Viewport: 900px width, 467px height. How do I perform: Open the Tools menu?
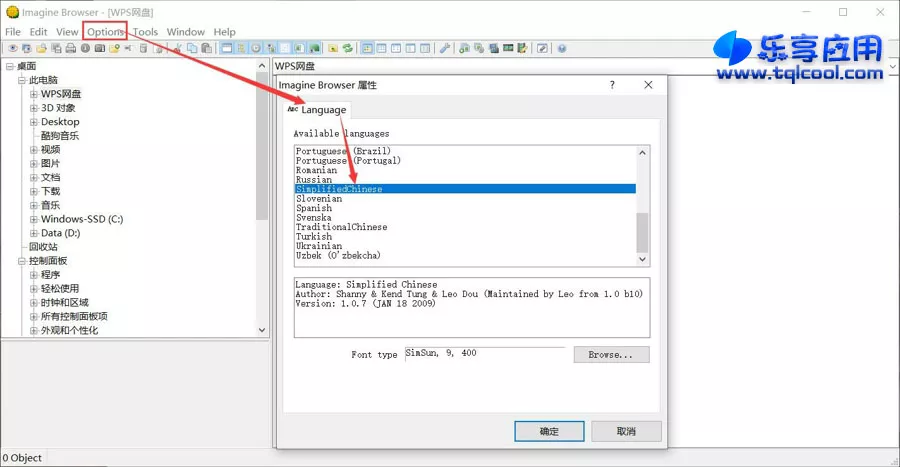[x=145, y=32]
